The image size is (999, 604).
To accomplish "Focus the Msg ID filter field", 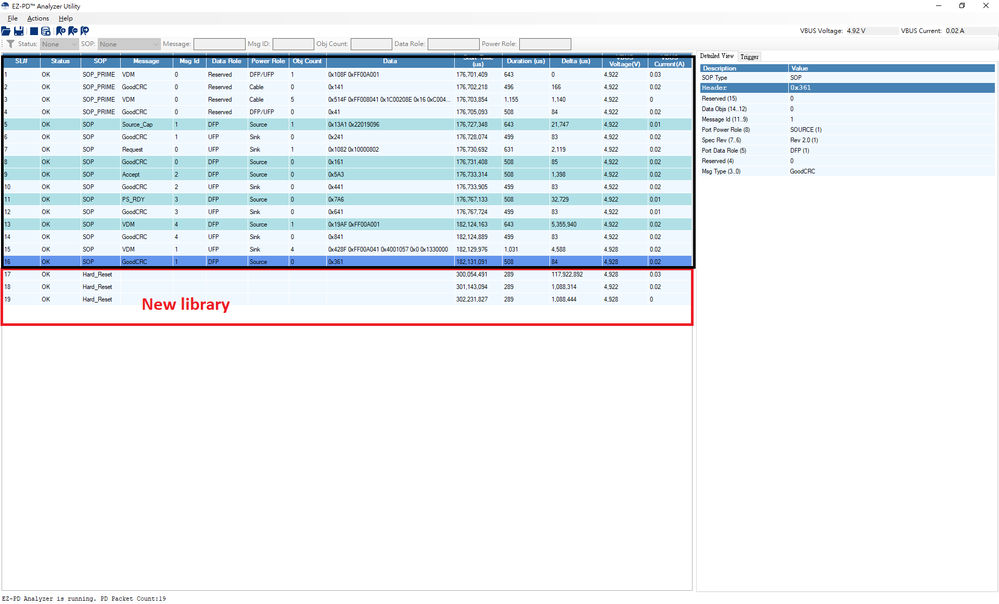I will (x=293, y=44).
